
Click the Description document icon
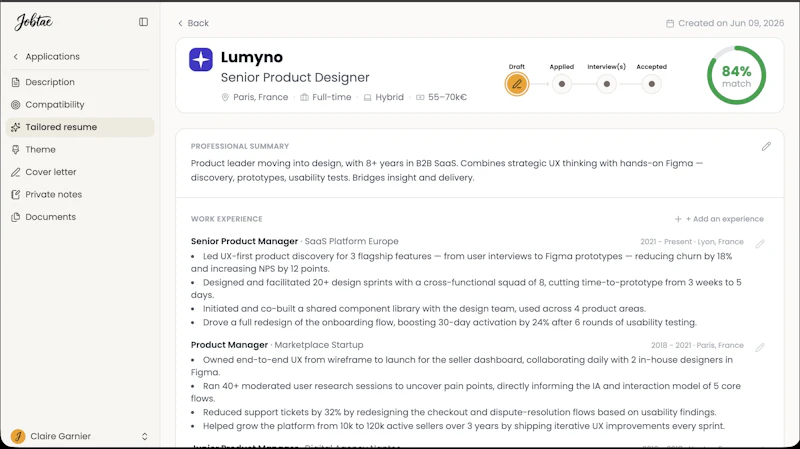[x=16, y=82]
